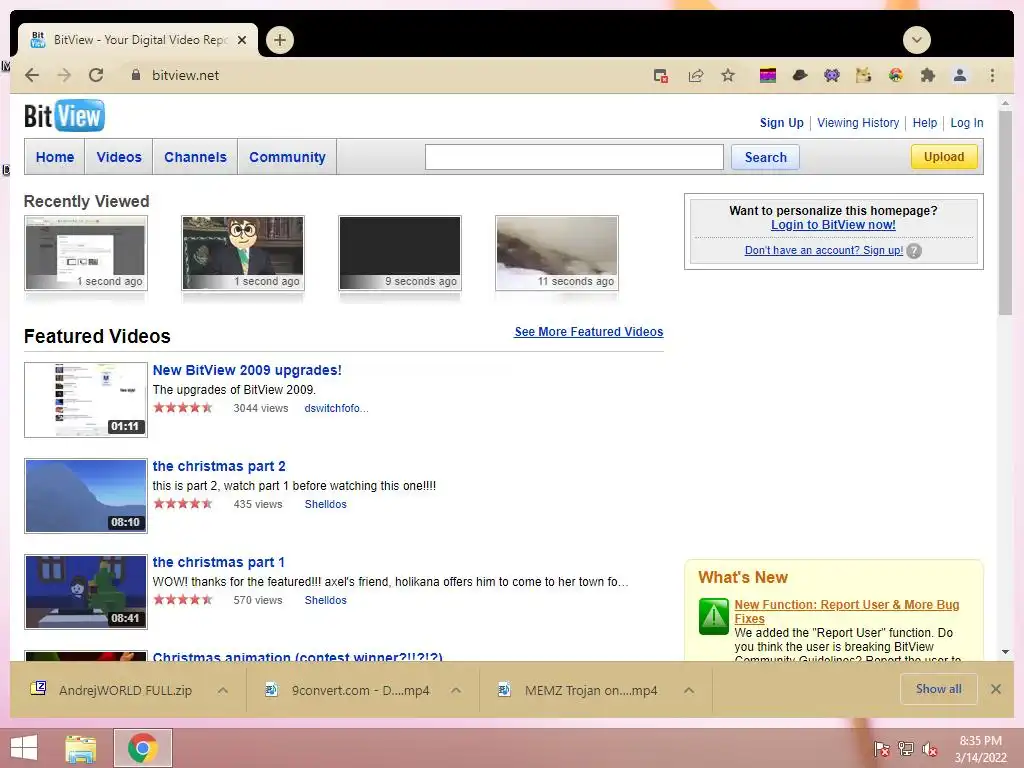
Task: Click the network tray icon
Action: (906, 748)
